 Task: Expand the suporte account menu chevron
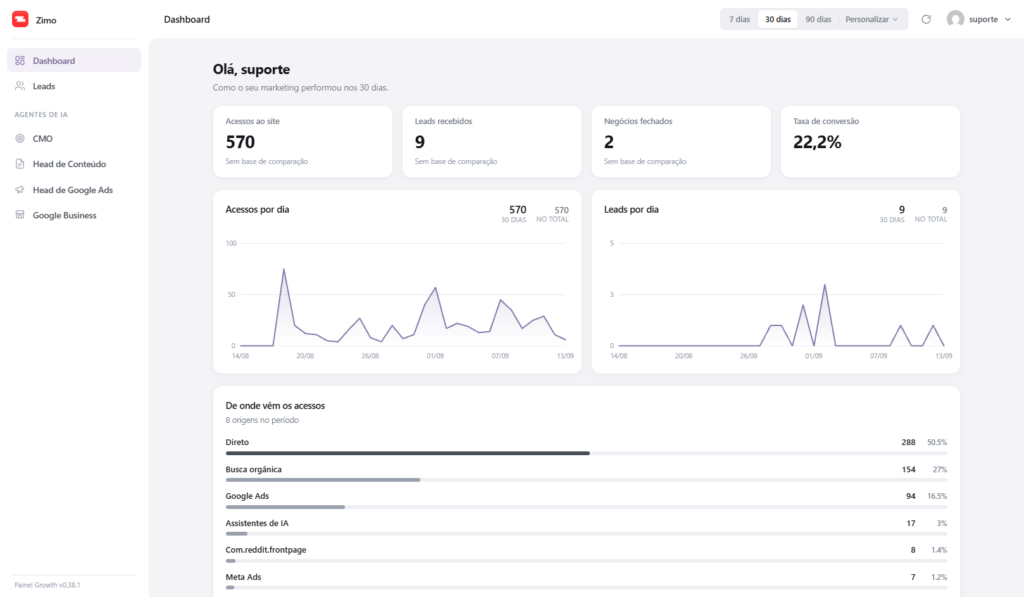[1008, 20]
